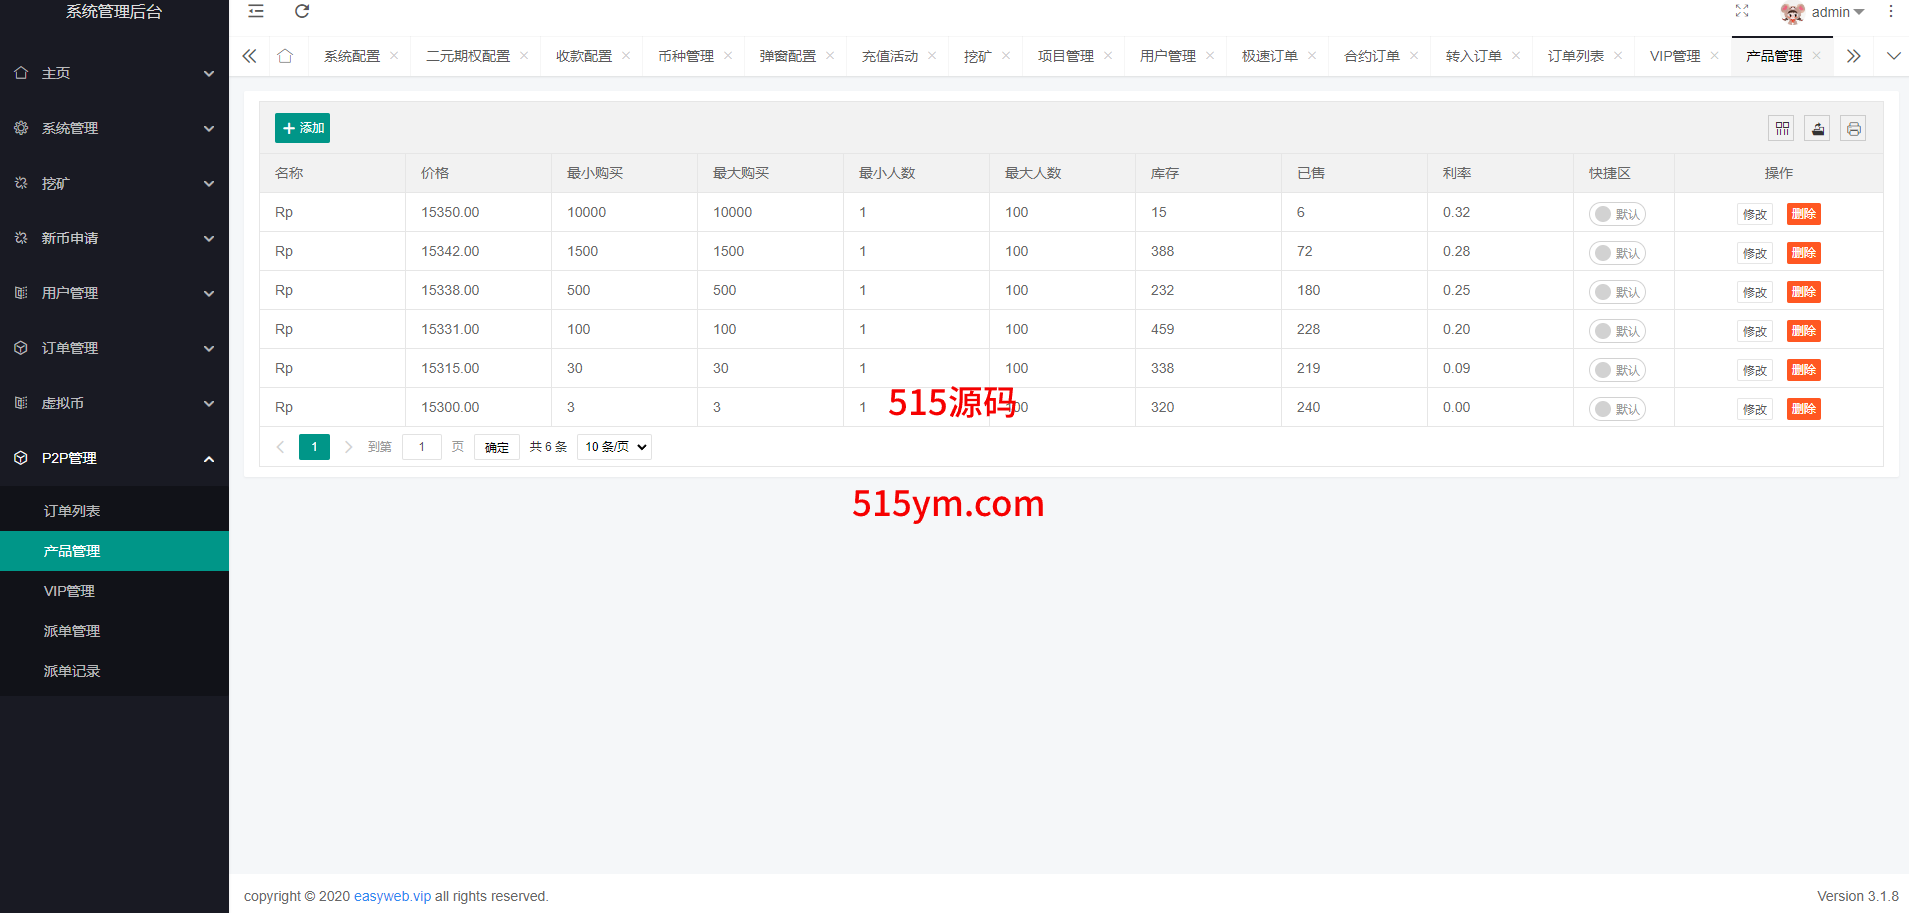Click the page number input field
This screenshot has height=913, width=1909.
click(x=422, y=447)
